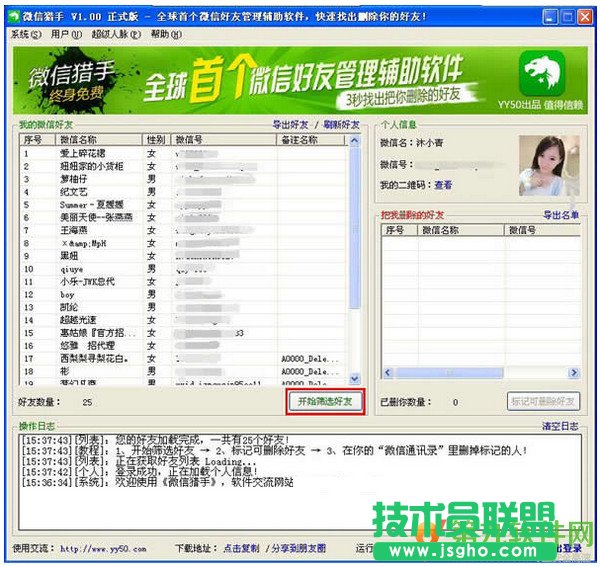Close the 微信猎手 window

tap(585, 17)
